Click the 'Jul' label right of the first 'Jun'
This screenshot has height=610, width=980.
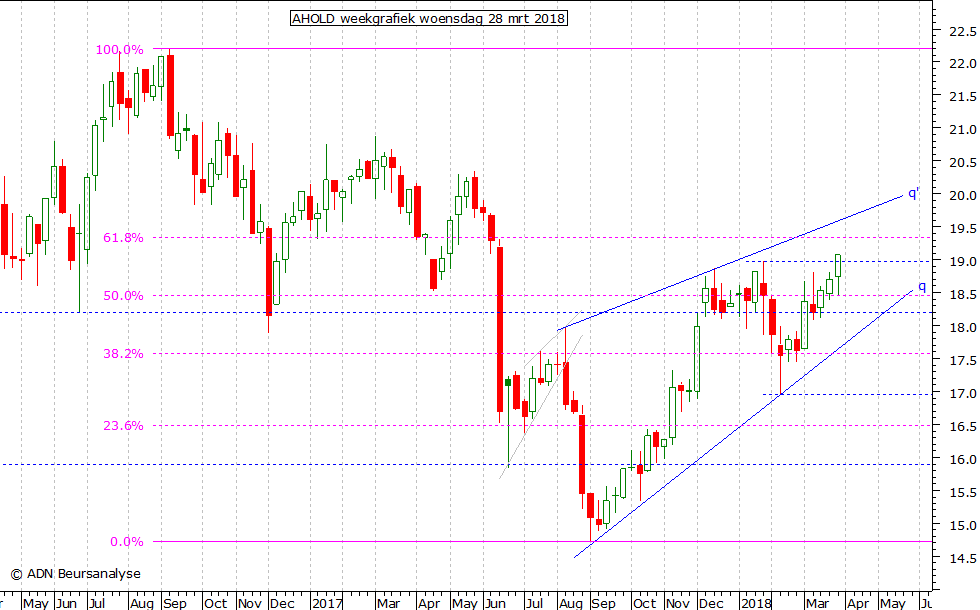pyautogui.click(x=97, y=603)
